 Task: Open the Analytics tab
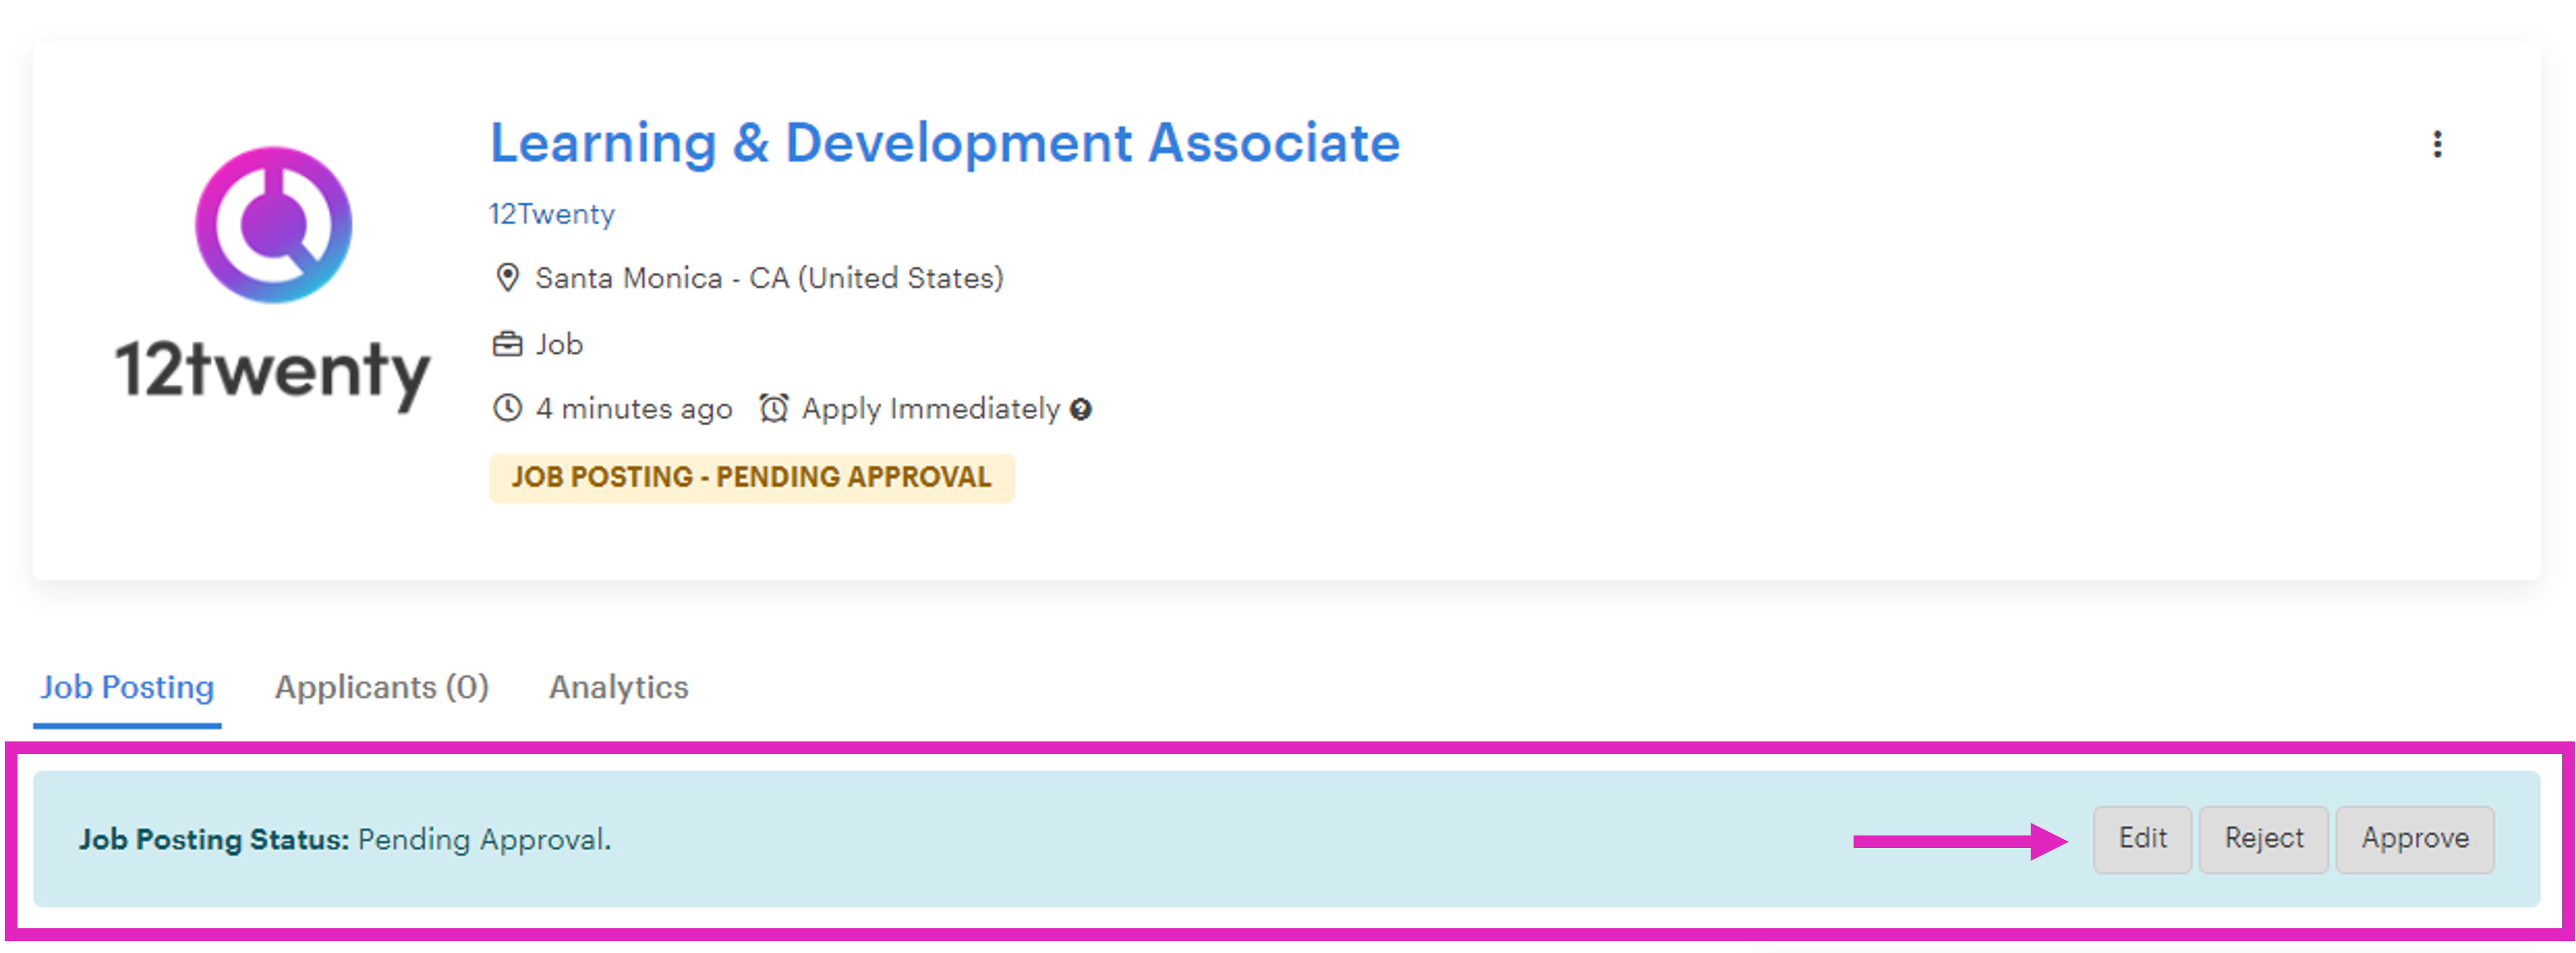[x=618, y=688]
